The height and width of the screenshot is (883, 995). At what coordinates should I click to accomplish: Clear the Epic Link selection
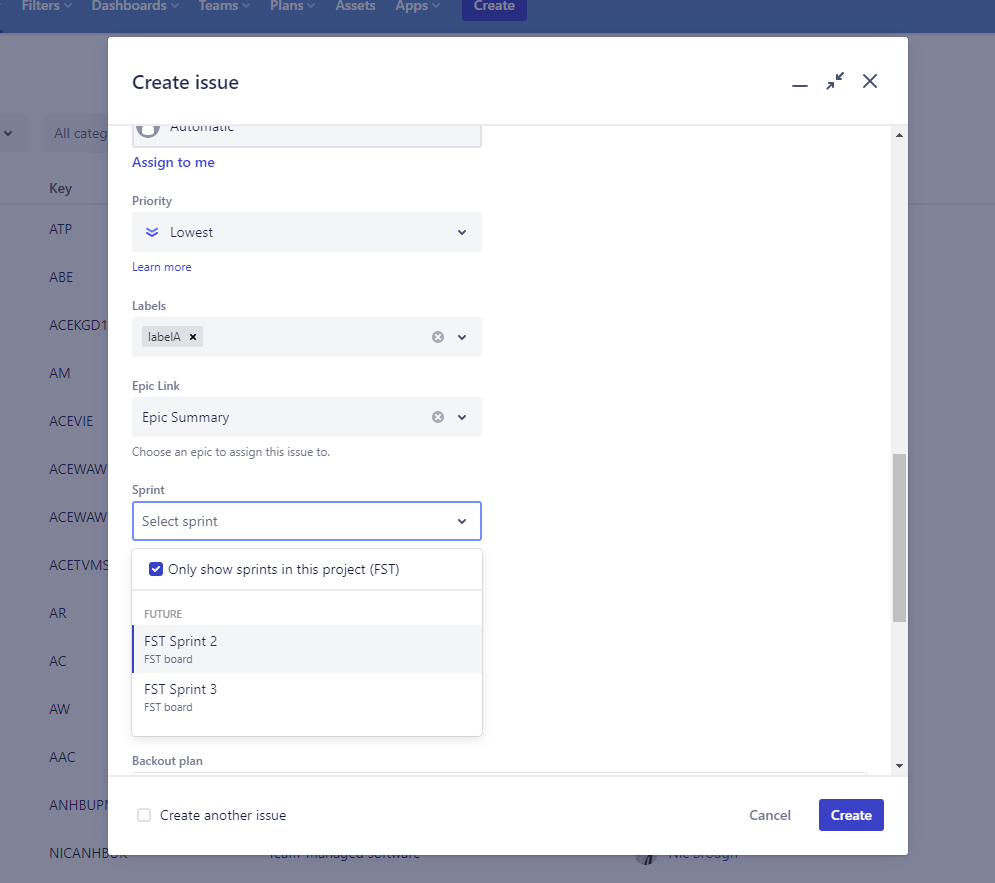point(438,417)
